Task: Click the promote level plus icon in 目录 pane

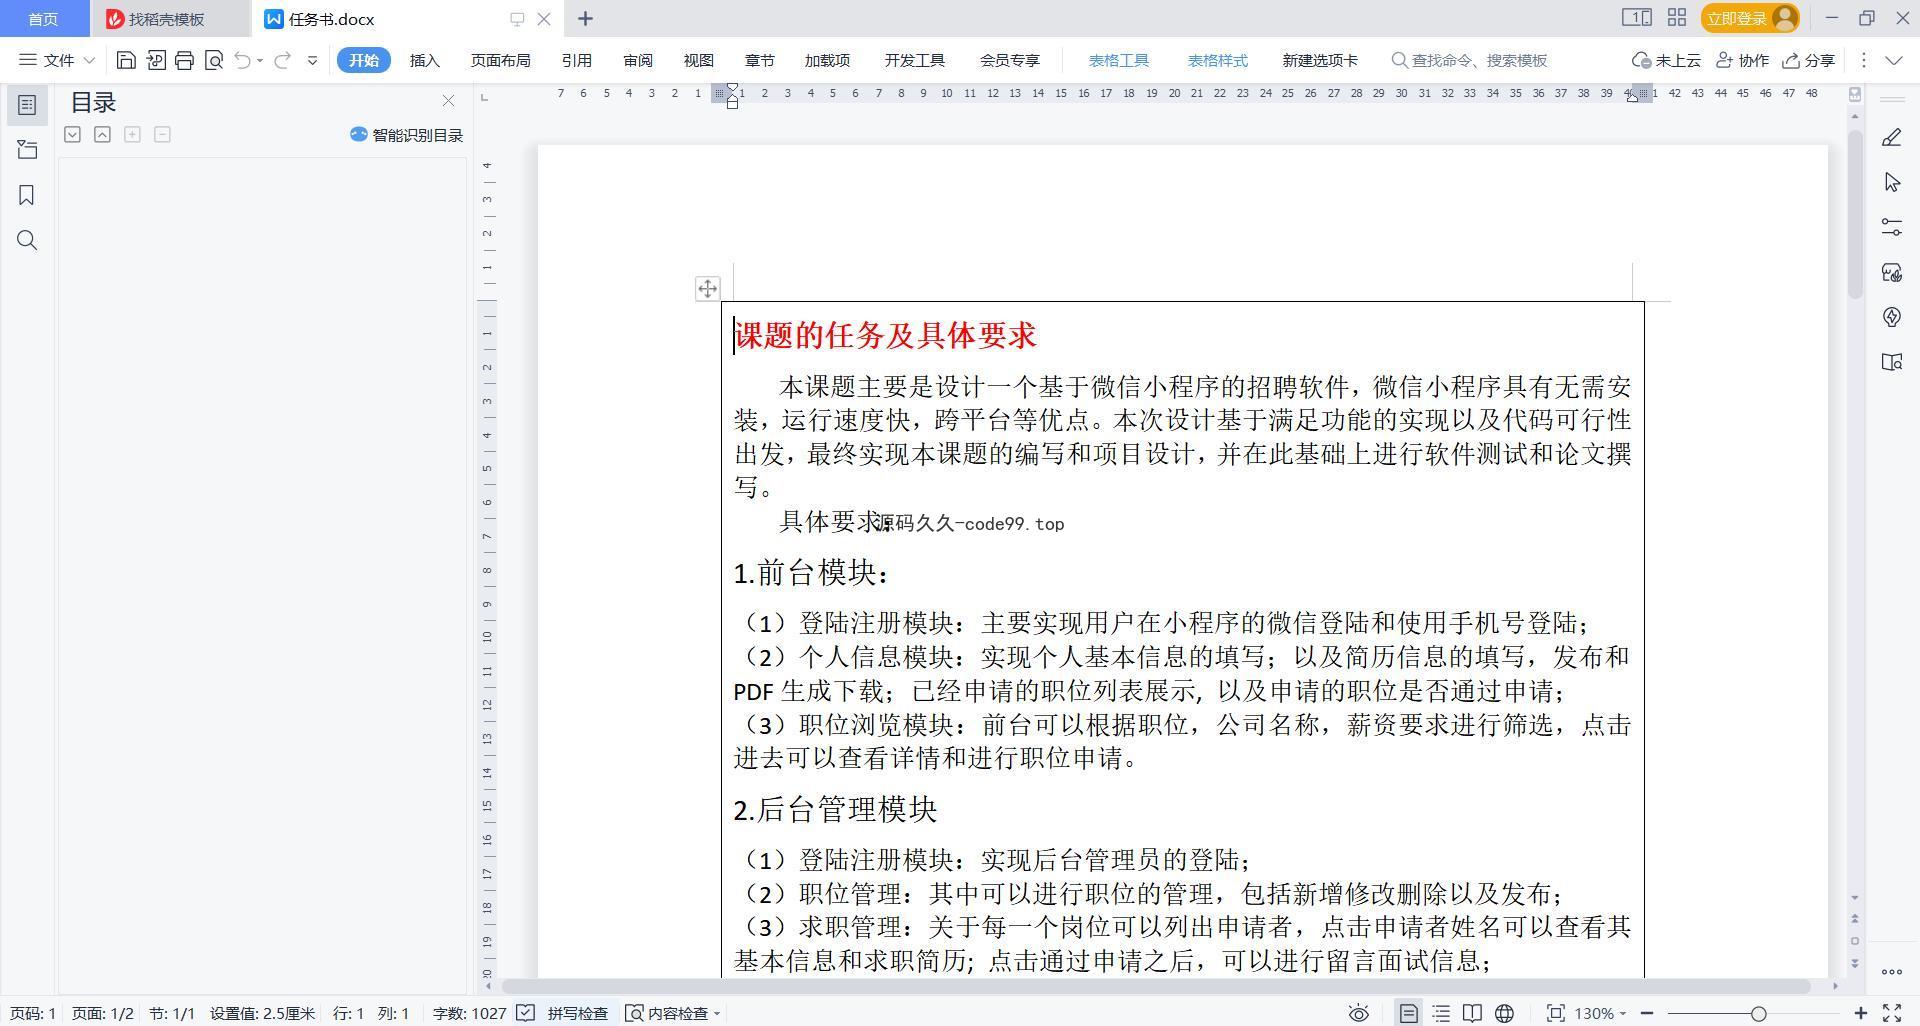Action: click(132, 134)
